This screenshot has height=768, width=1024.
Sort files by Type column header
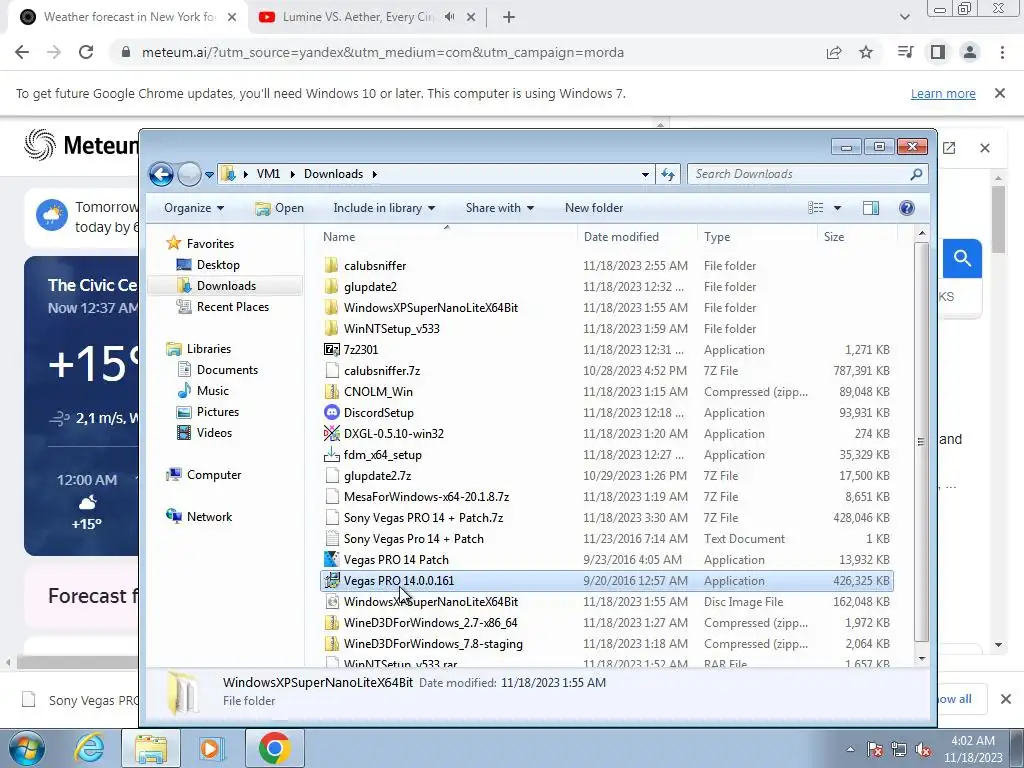[x=757, y=236]
